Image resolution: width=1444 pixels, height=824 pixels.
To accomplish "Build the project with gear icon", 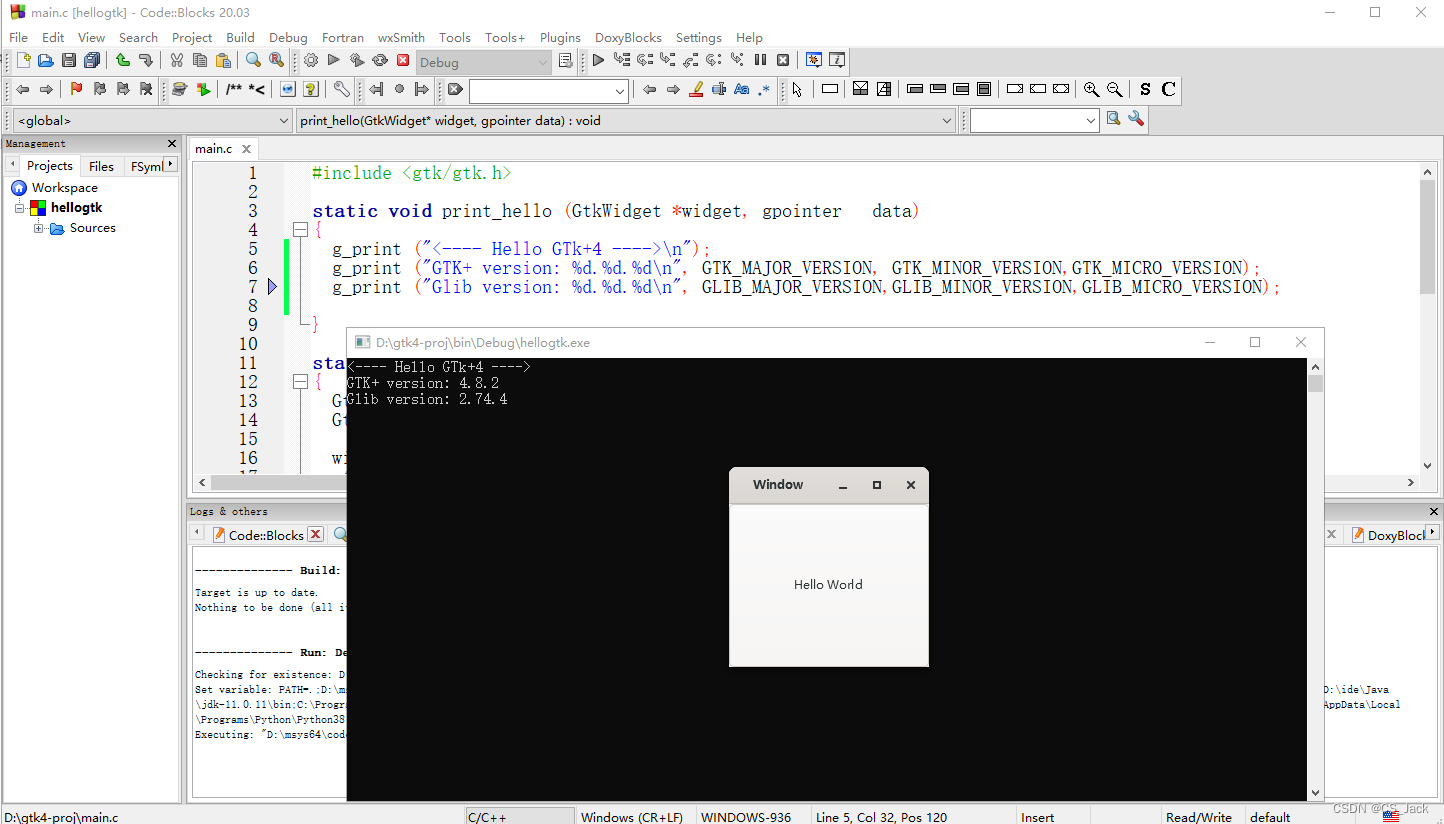I will [311, 61].
